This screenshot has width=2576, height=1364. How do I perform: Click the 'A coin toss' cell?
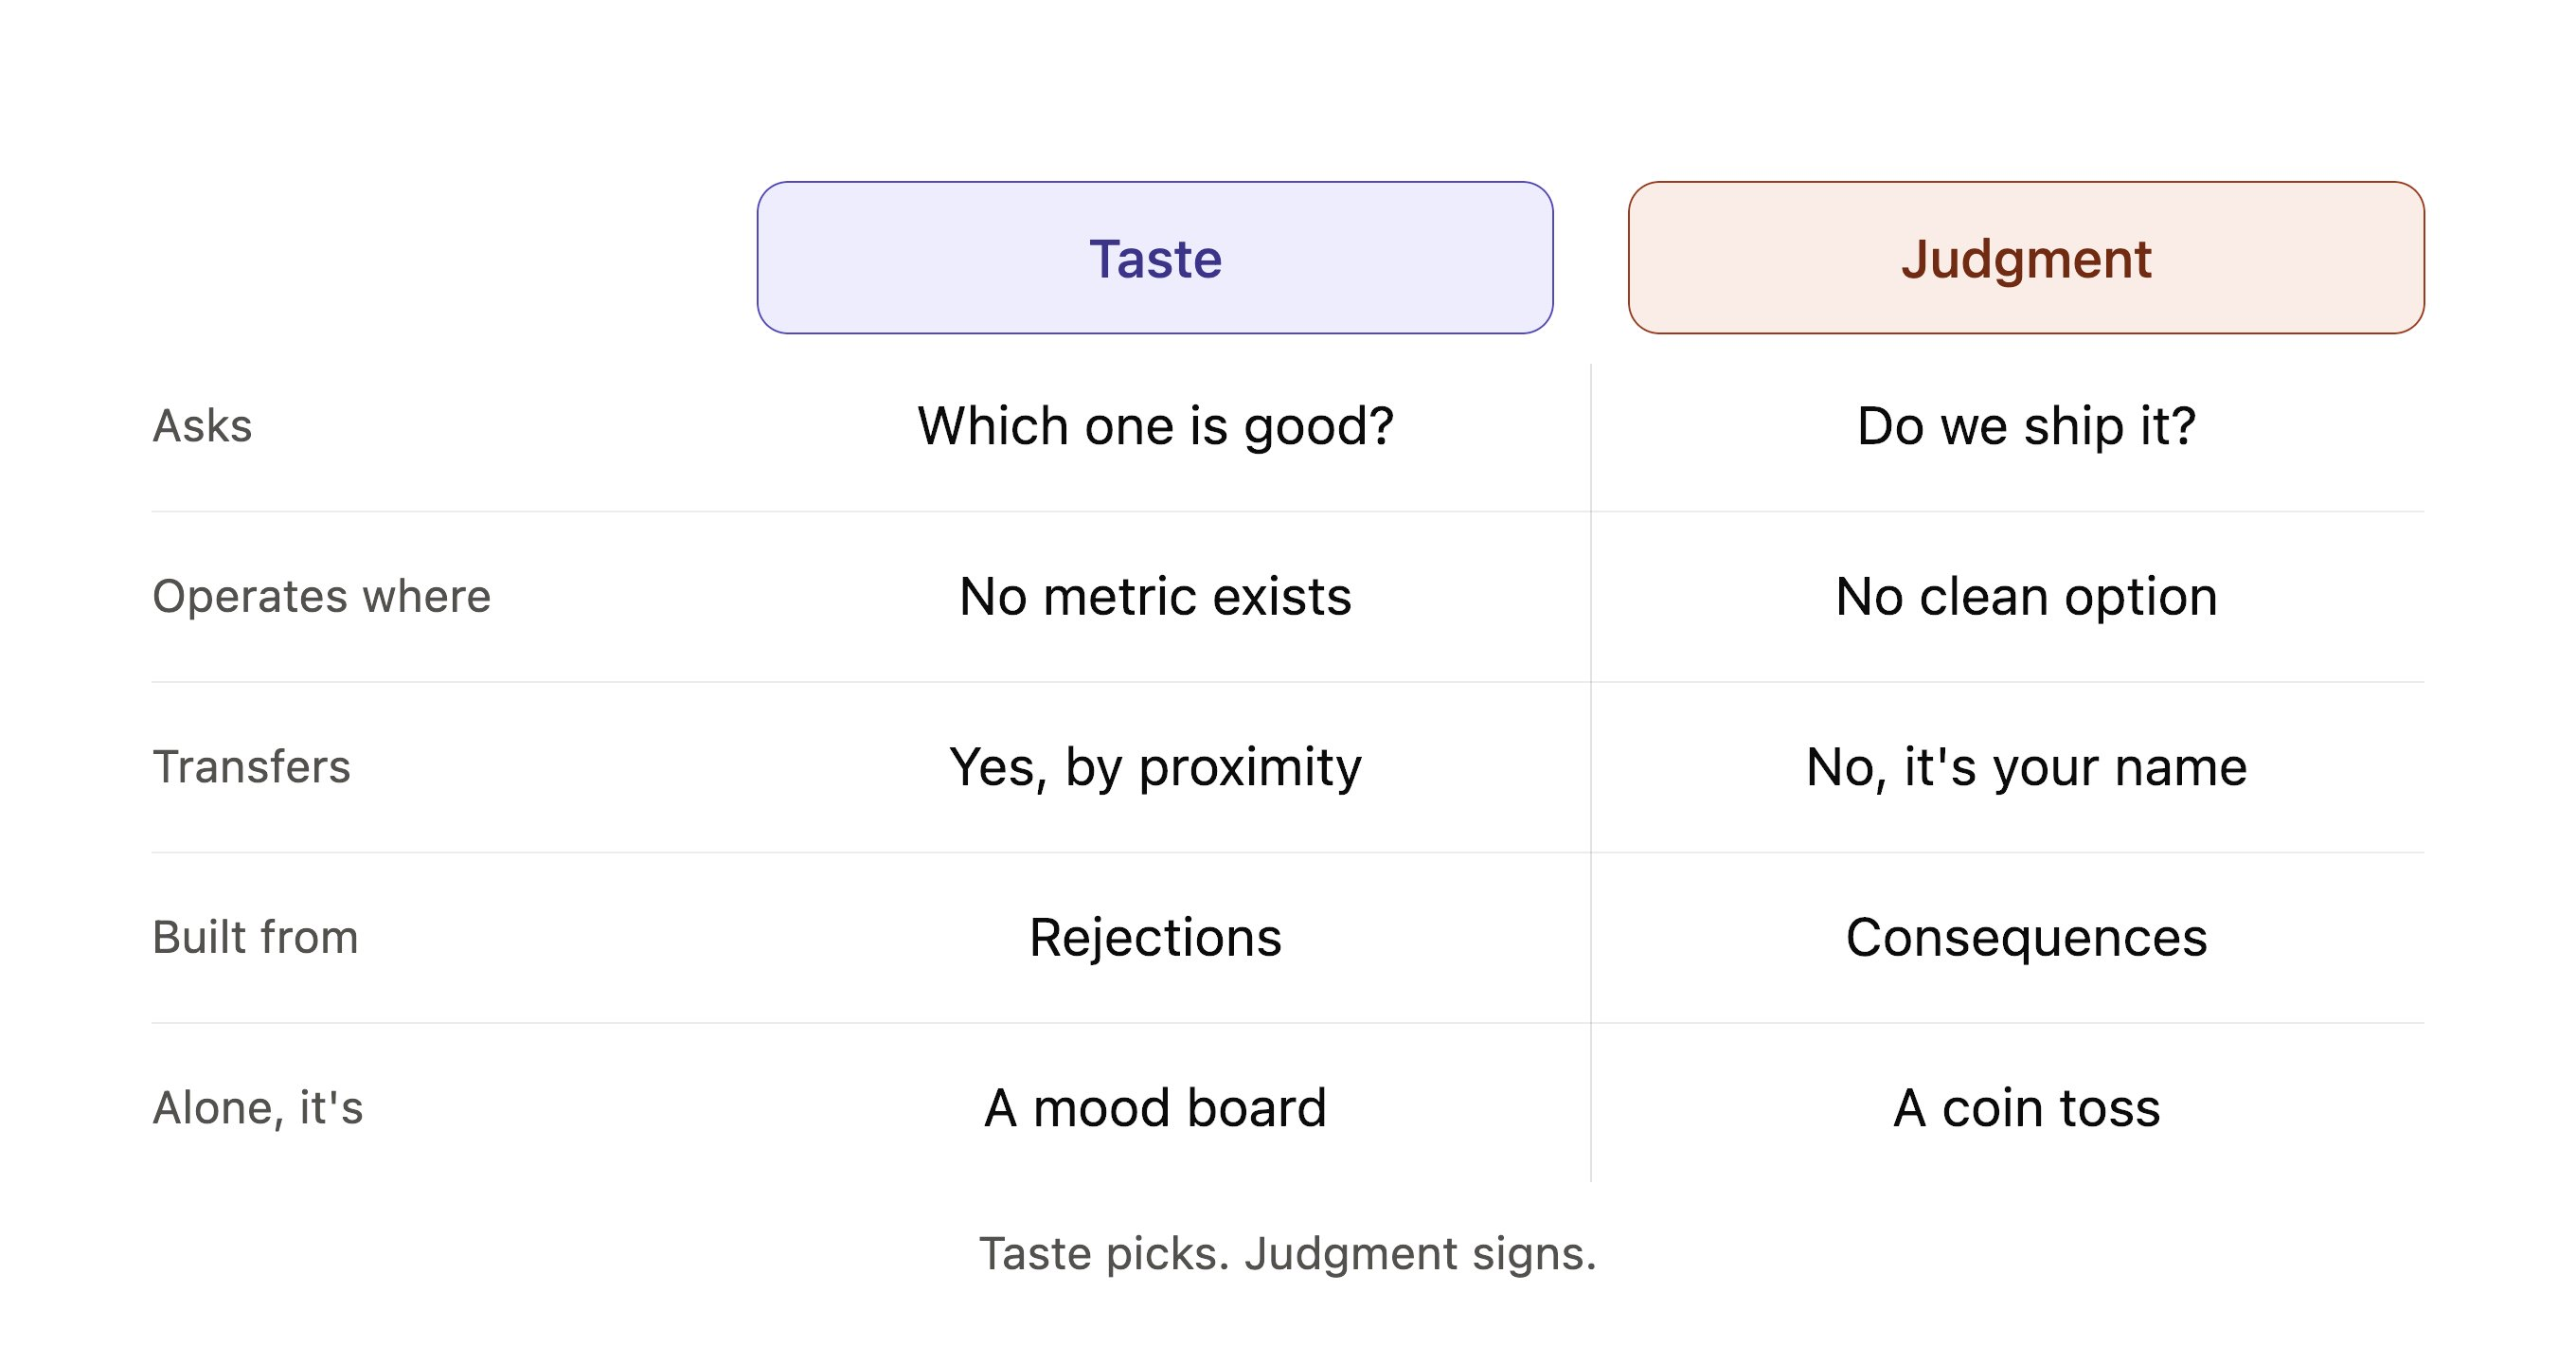click(x=2026, y=1108)
